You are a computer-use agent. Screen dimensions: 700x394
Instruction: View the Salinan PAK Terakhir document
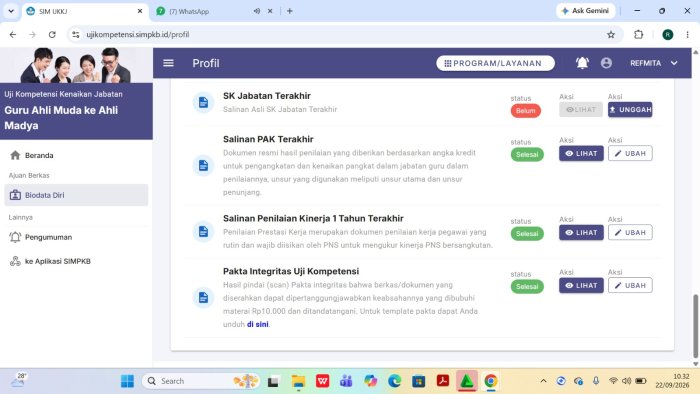[581, 153]
